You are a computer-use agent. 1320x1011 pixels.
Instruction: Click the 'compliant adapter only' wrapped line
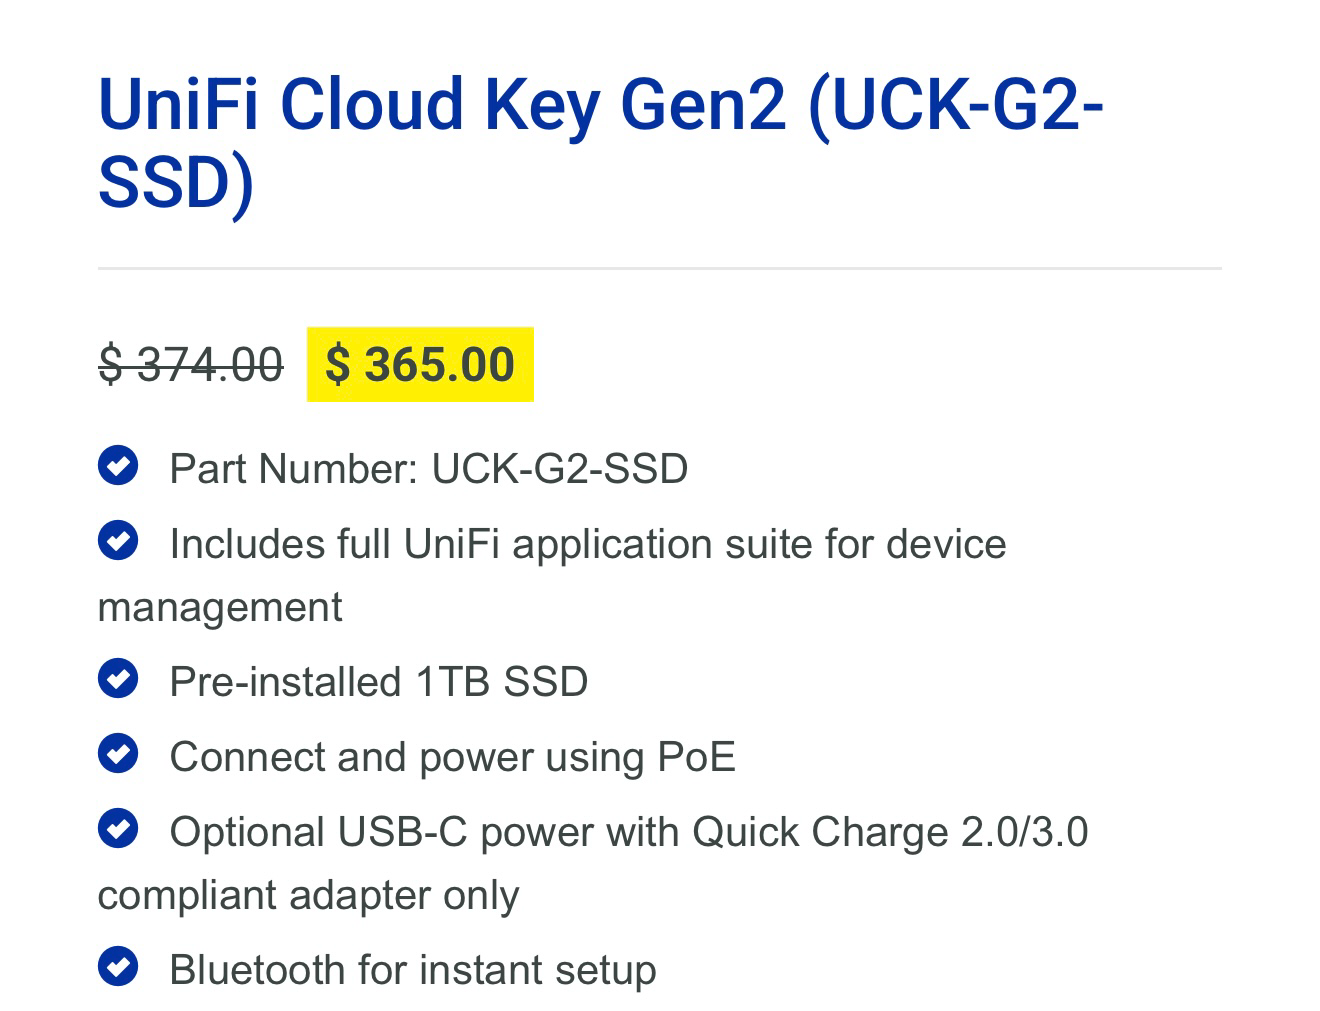308,895
